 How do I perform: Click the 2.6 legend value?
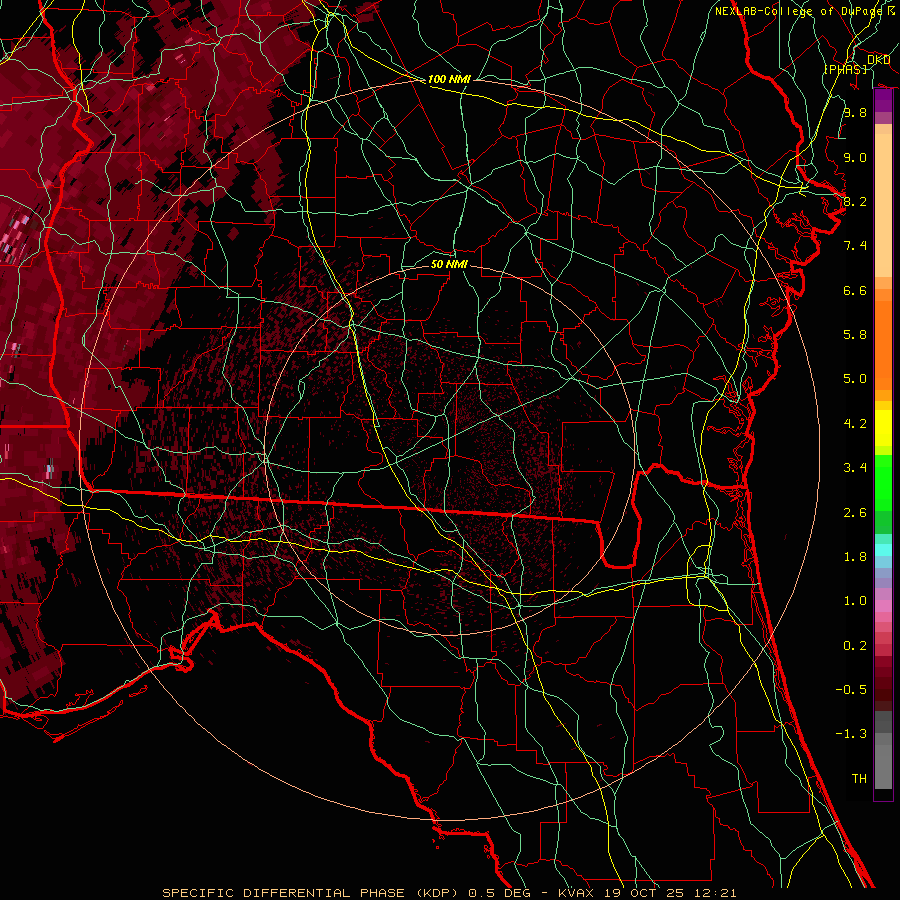click(x=855, y=513)
